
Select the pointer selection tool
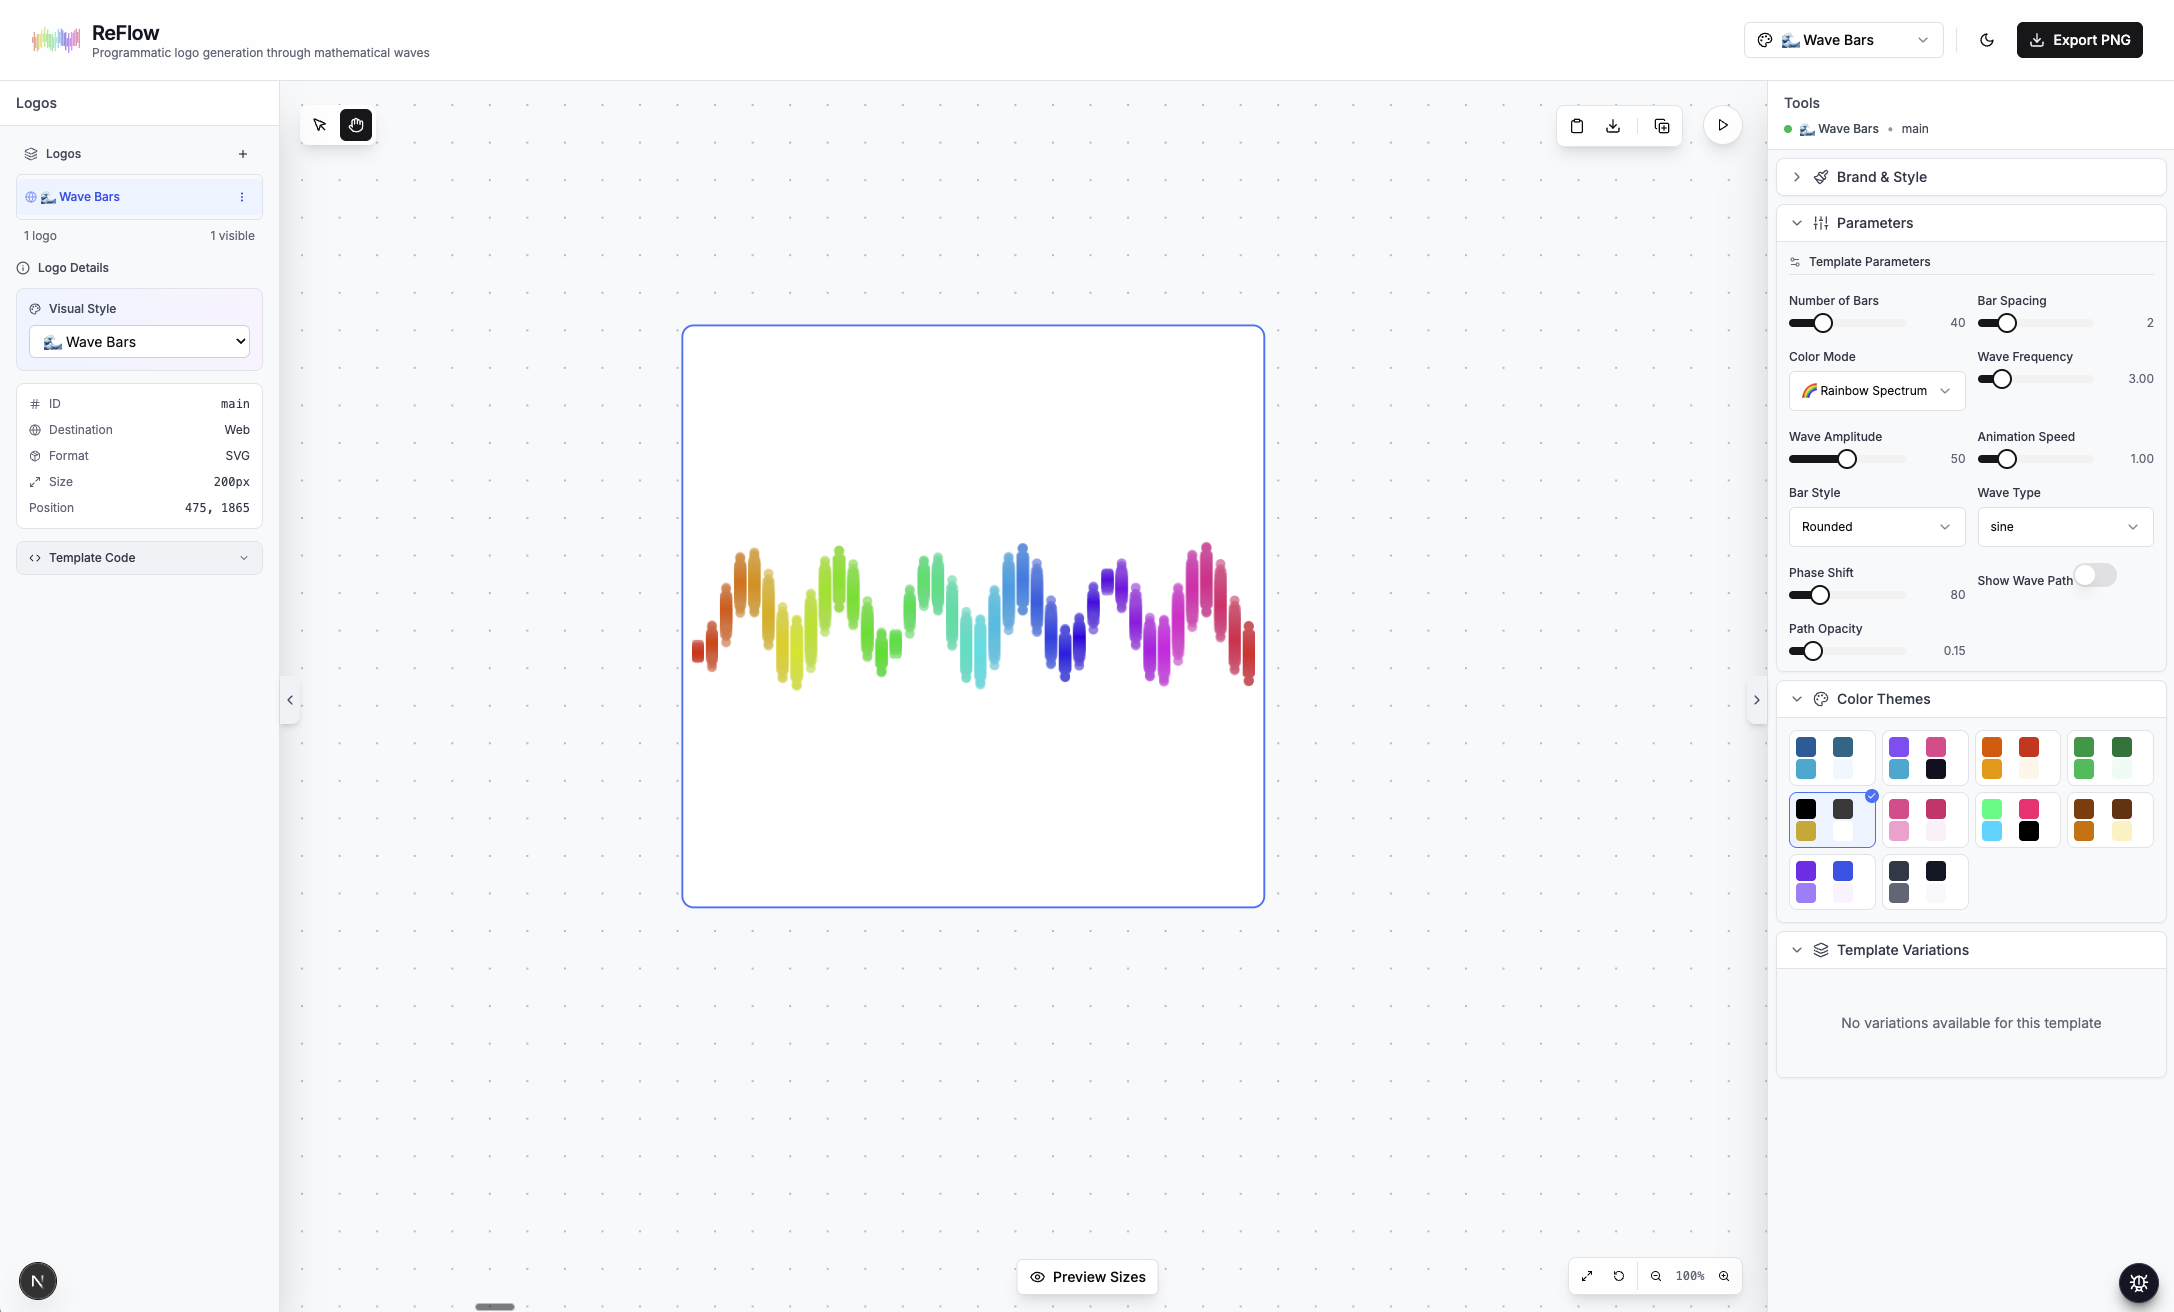320,125
